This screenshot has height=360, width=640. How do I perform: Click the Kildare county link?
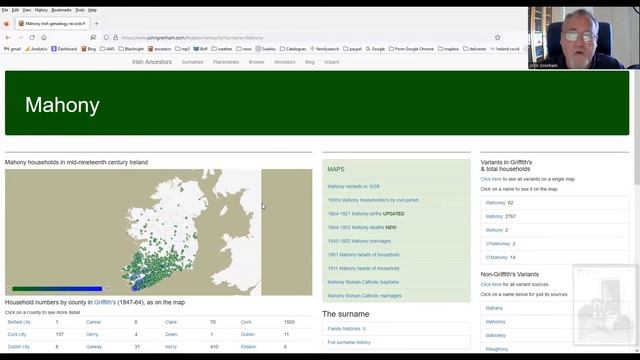click(x=248, y=347)
